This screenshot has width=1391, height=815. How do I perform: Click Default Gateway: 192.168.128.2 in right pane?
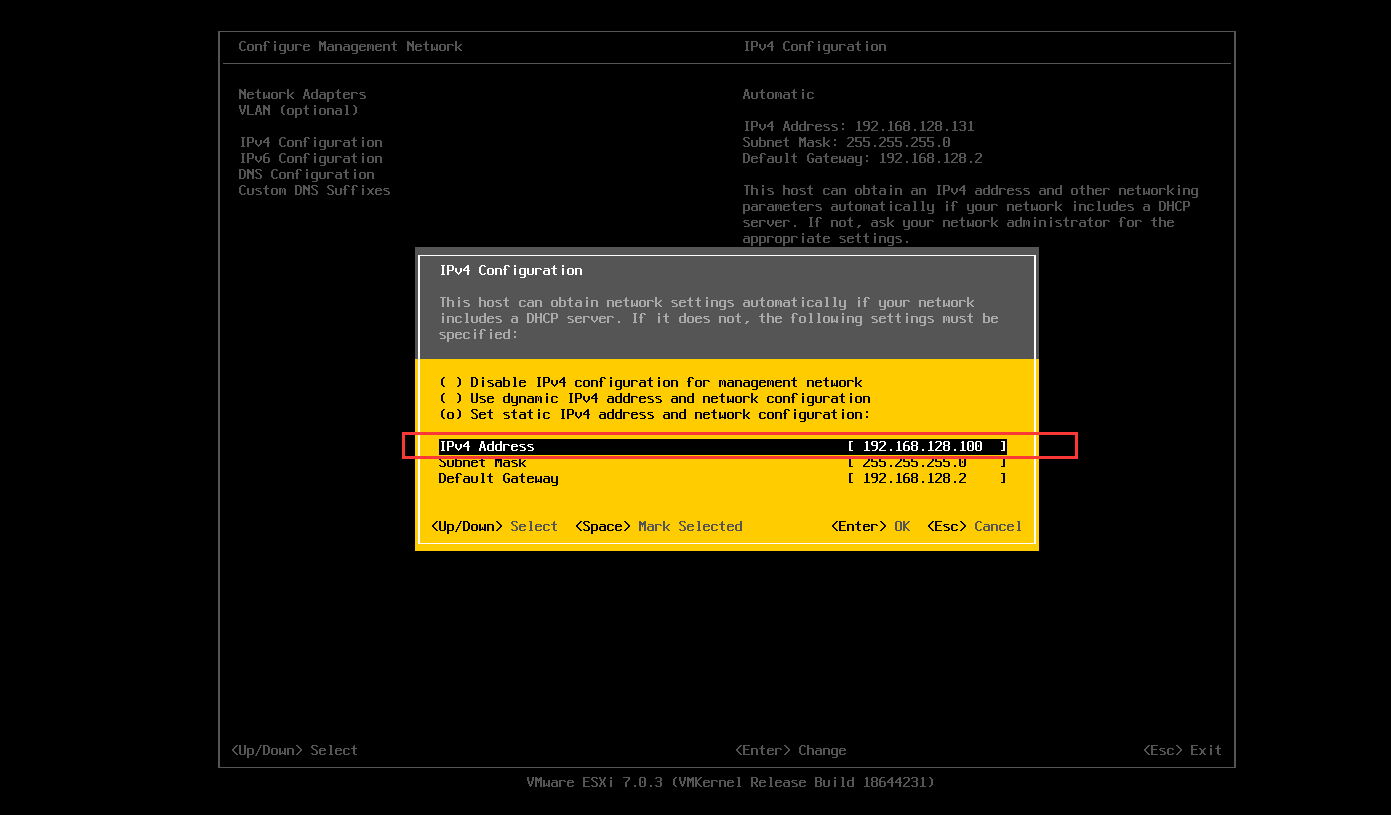click(x=863, y=158)
